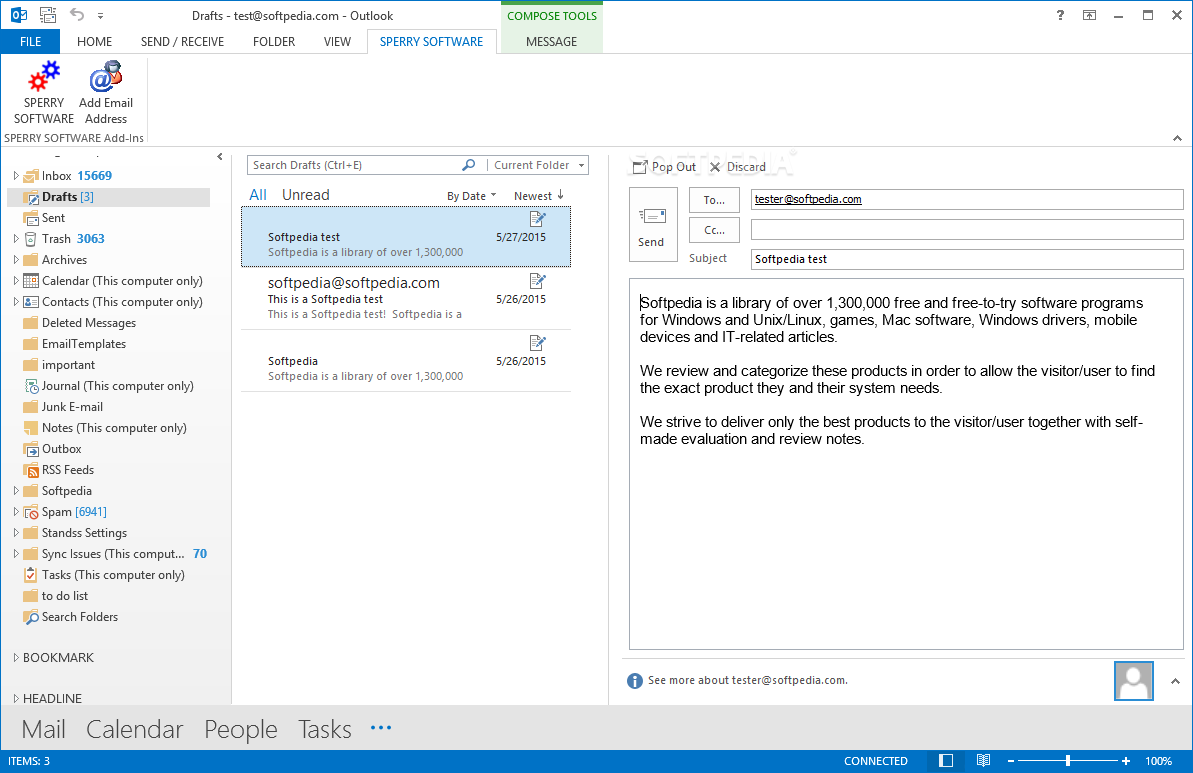
Task: Expand the Archives folder triangle
Action: click(16, 259)
